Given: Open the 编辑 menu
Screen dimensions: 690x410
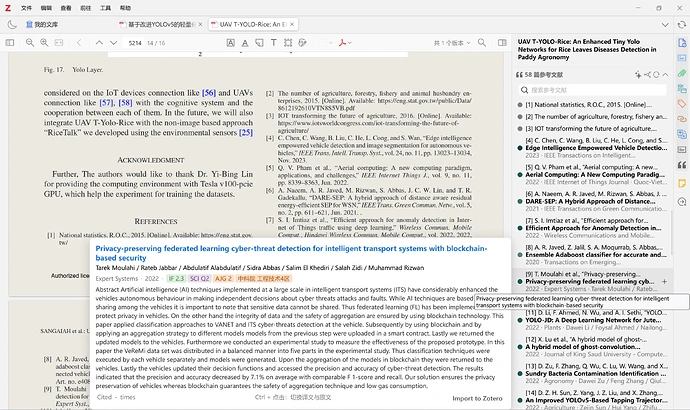Looking at the screenshot, I should coord(46,8).
